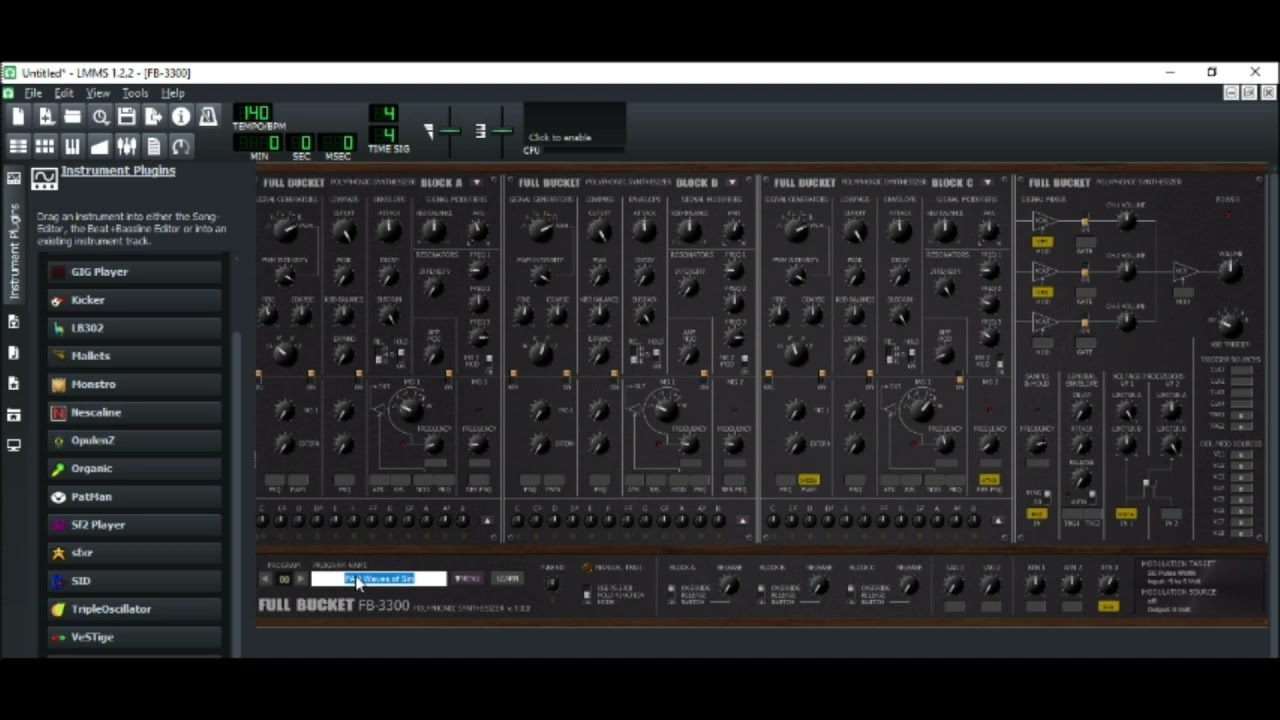Click the tempo 140 BPM display
This screenshot has width=1280, height=720.
tap(255, 113)
